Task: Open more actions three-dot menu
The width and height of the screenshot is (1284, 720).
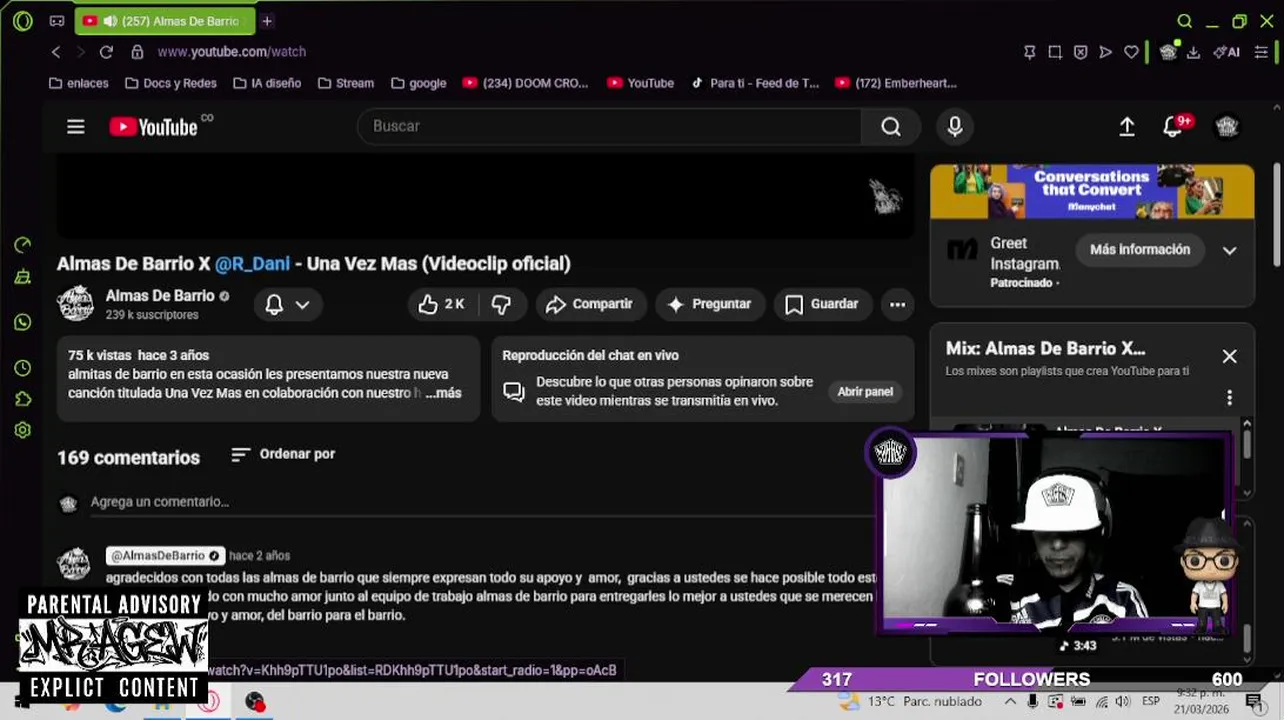Action: (x=898, y=304)
